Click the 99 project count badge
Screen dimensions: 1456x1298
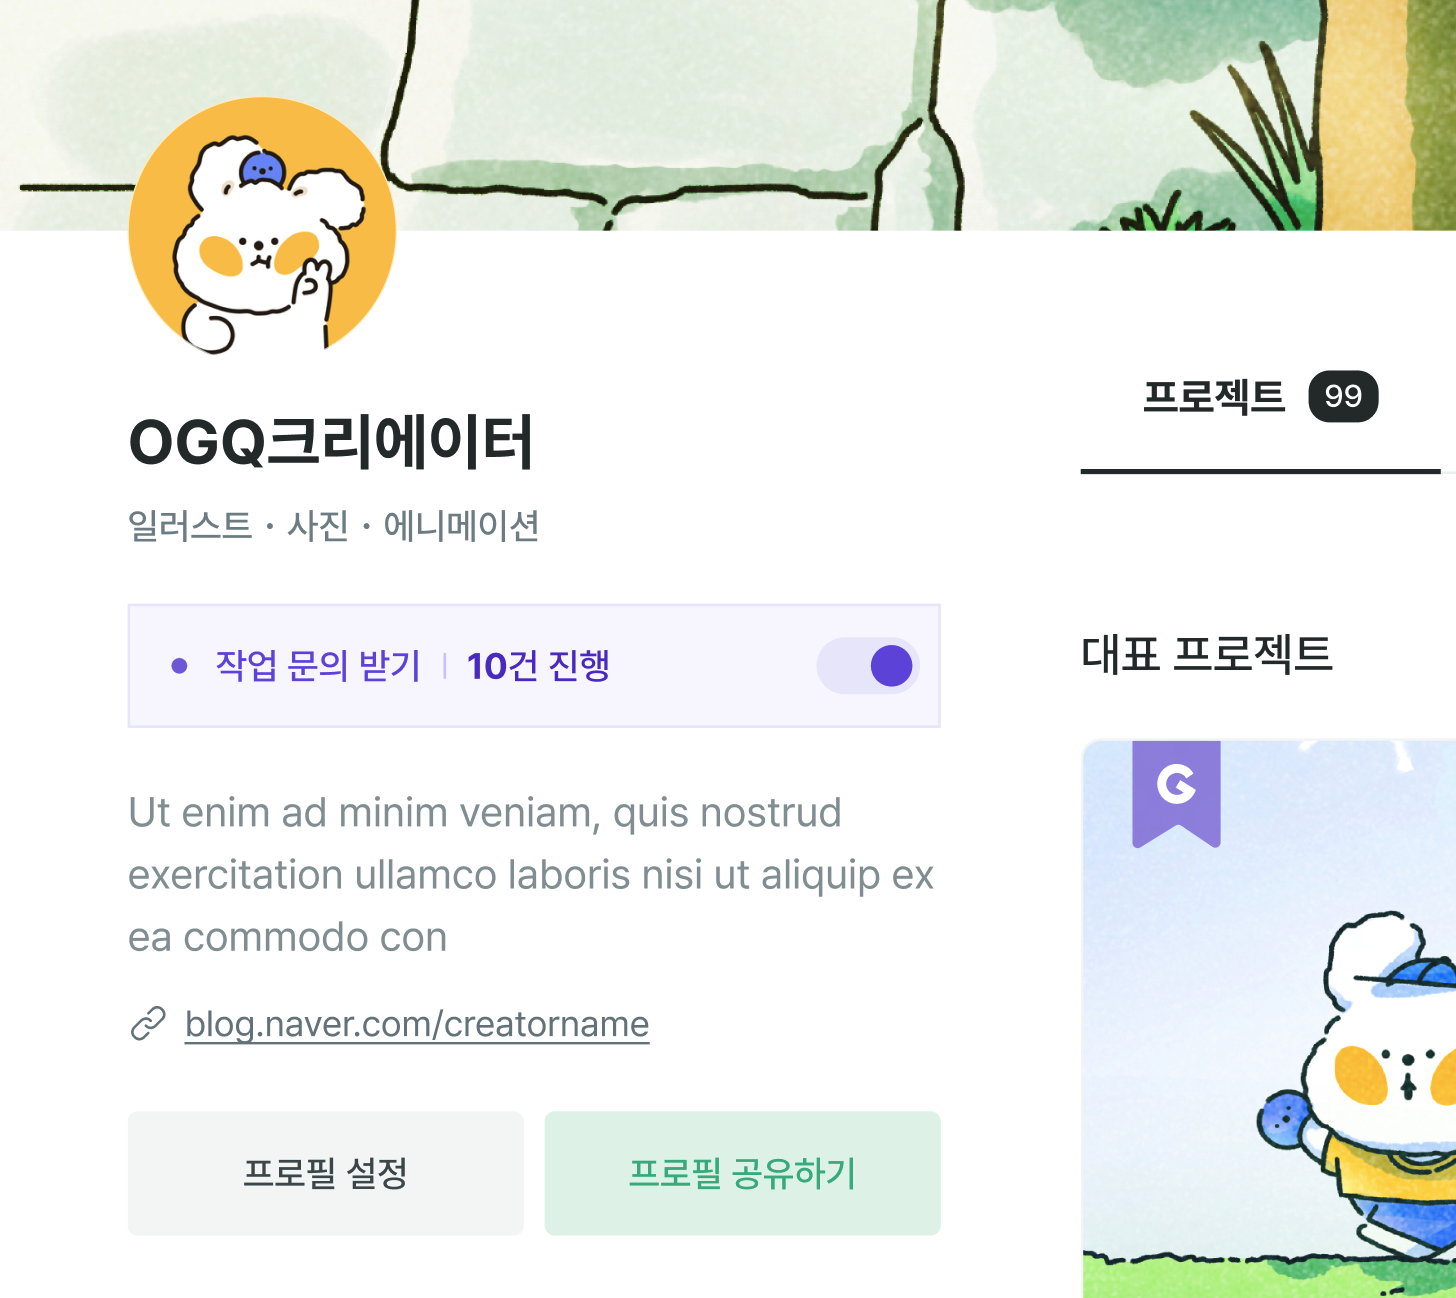(1343, 396)
